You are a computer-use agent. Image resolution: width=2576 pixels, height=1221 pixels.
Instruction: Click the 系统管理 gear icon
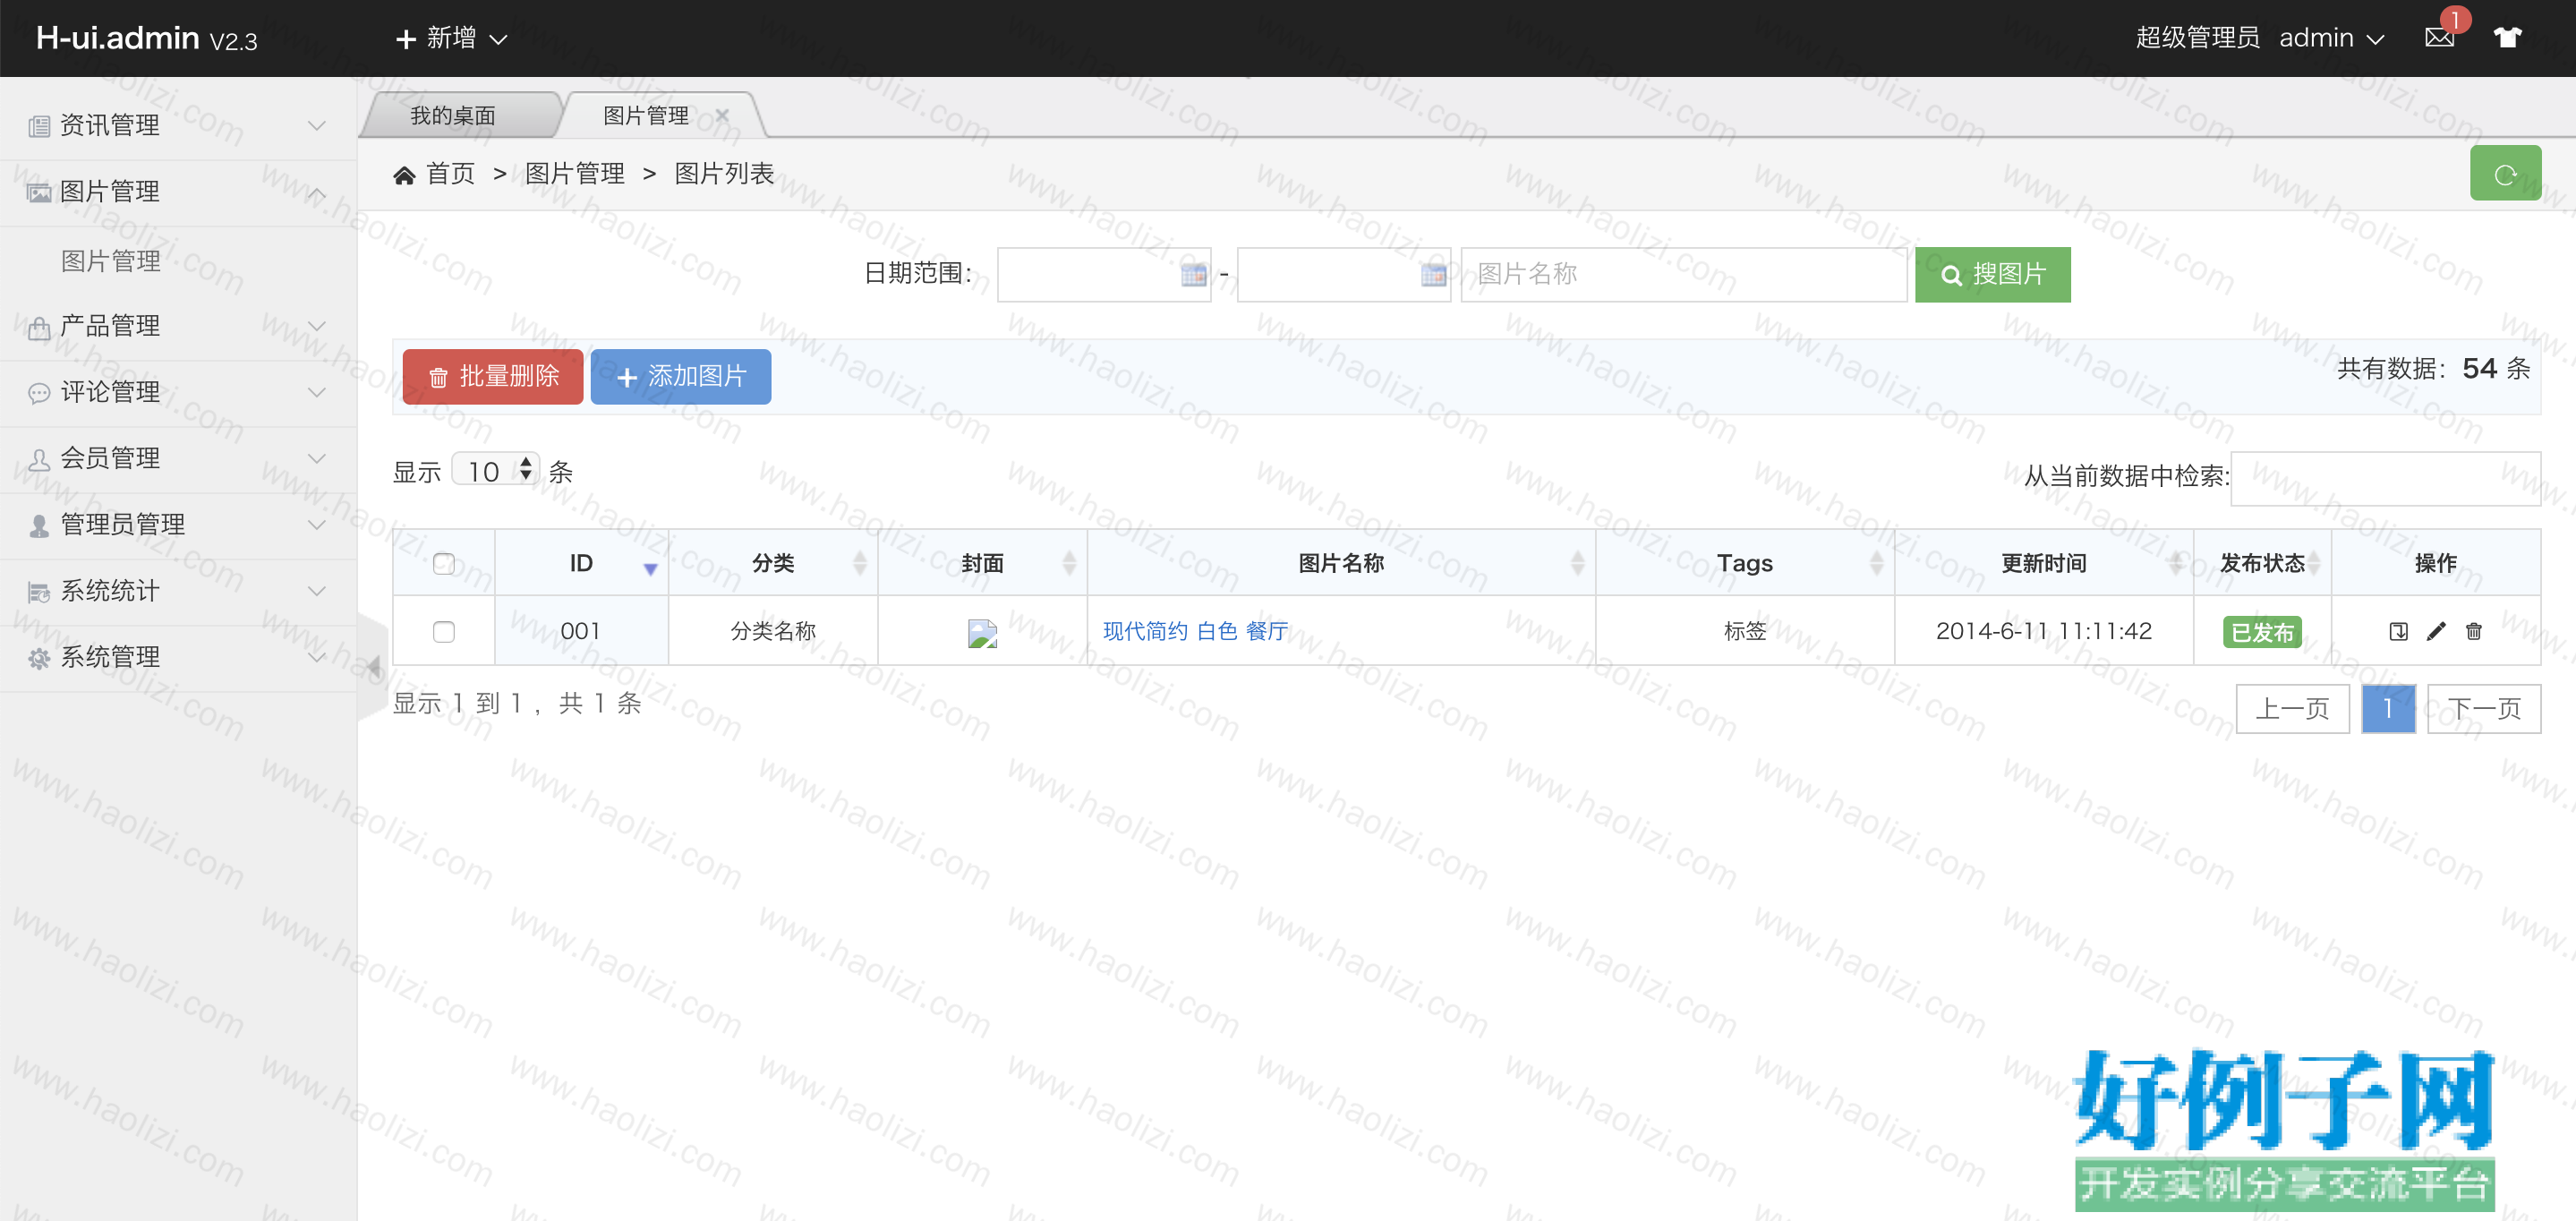point(39,658)
